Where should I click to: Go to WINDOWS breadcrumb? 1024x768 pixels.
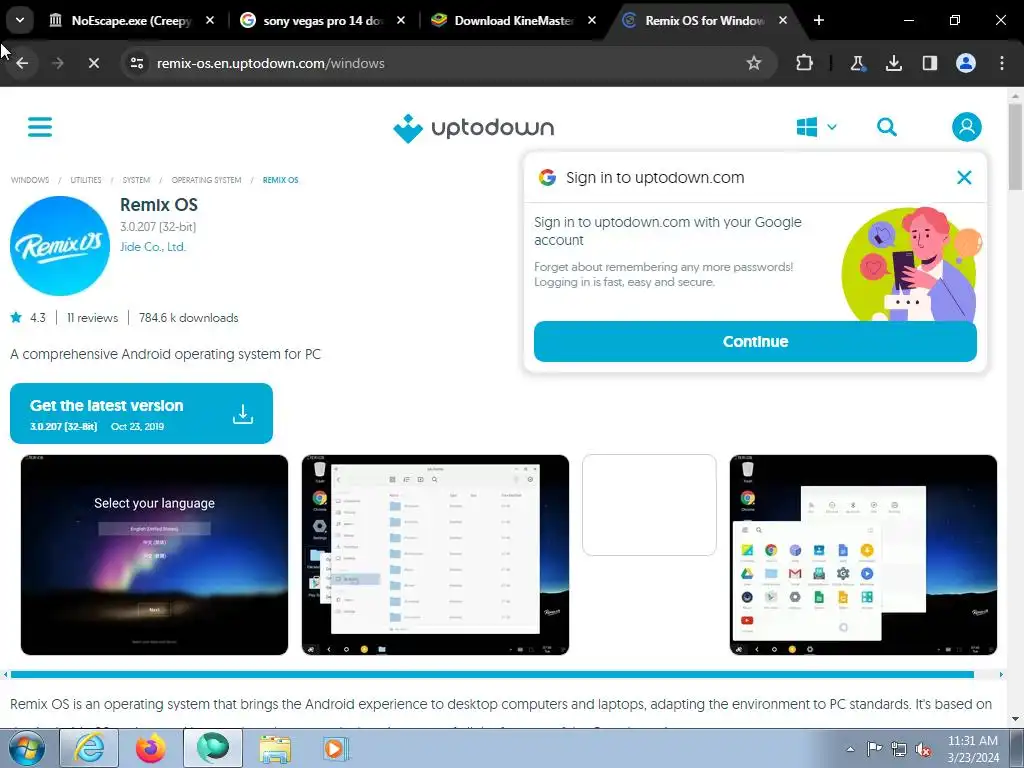coord(30,180)
